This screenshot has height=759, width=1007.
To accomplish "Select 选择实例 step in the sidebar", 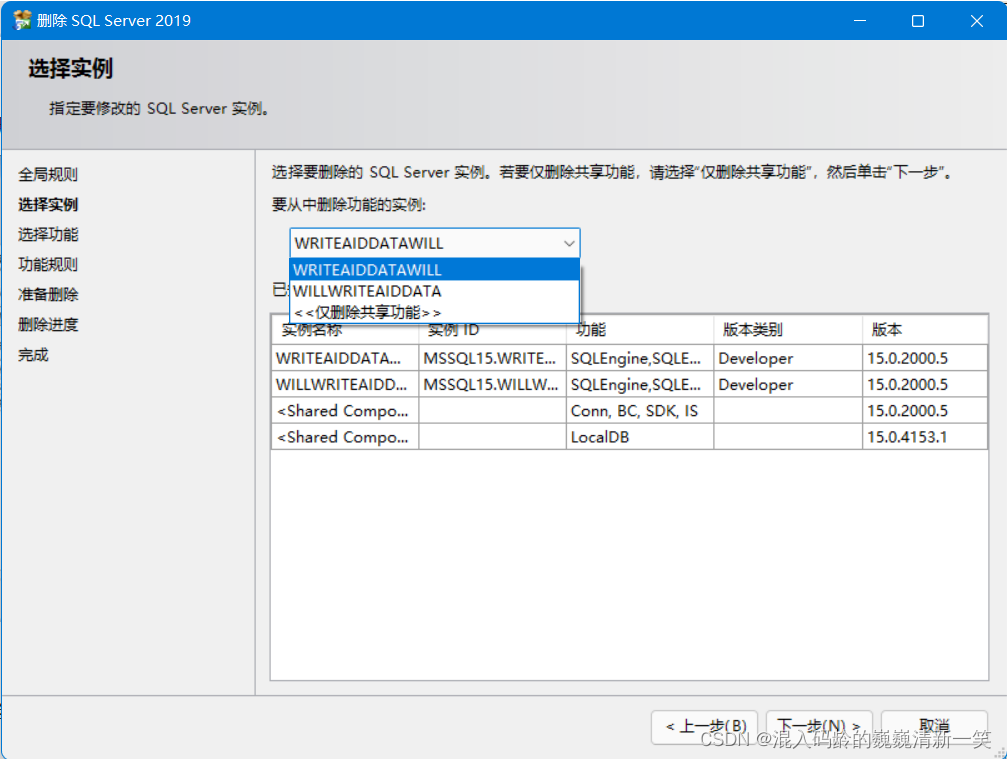I will point(48,204).
